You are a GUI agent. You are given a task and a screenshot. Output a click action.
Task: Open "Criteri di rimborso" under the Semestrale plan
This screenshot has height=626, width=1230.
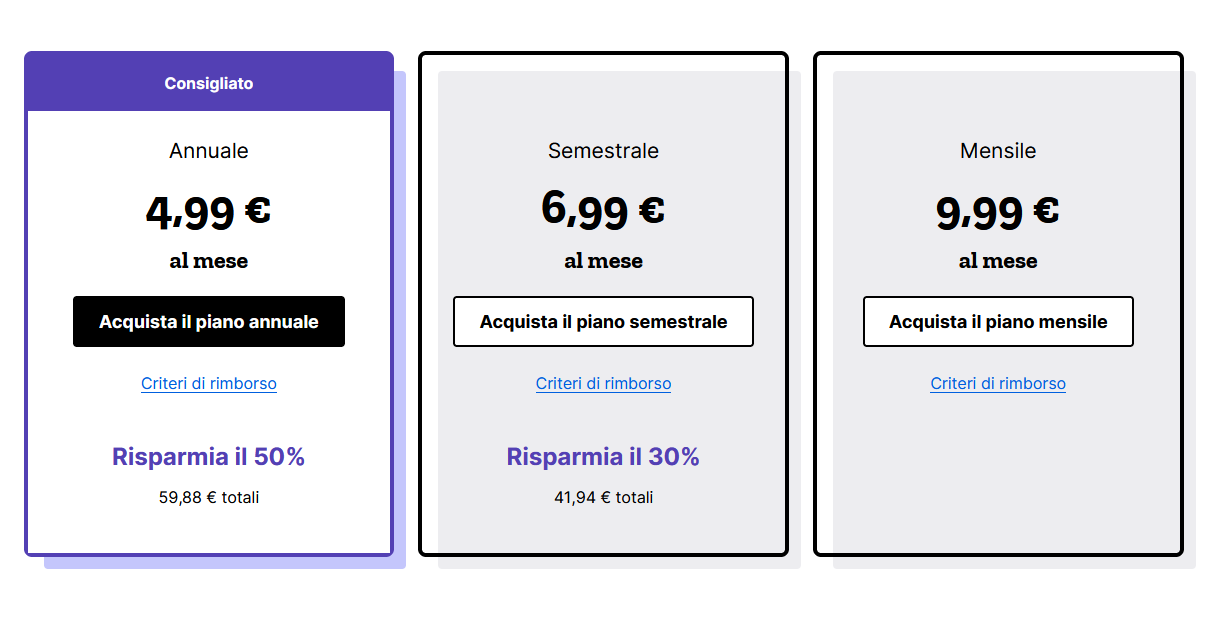[x=603, y=384]
